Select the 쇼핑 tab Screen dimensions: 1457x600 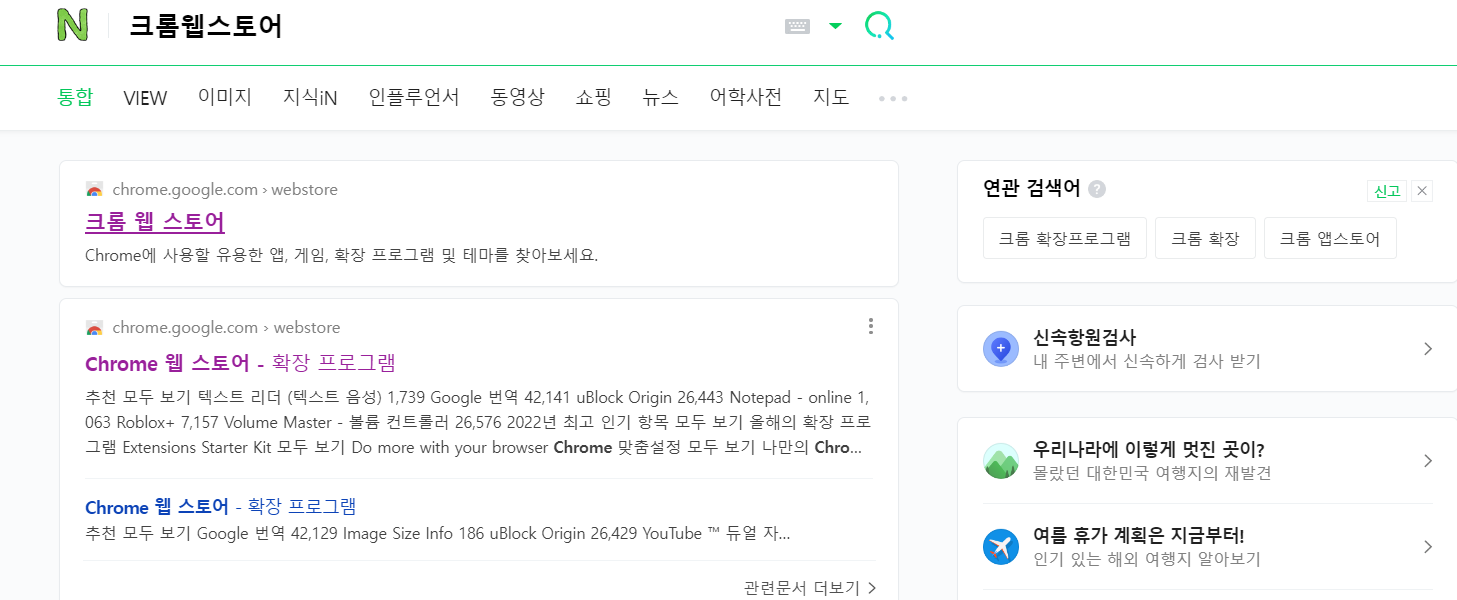tap(594, 97)
